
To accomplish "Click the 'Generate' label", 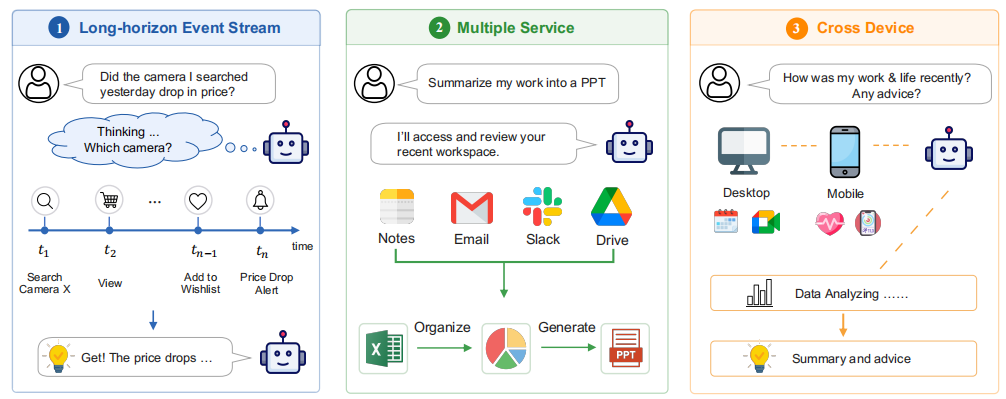I will pyautogui.click(x=567, y=327).
